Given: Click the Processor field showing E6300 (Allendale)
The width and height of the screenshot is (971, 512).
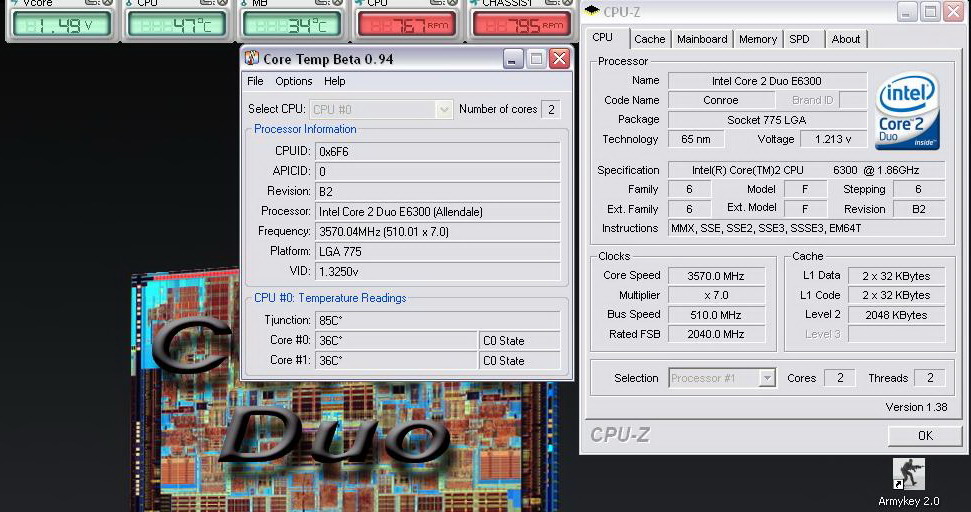Looking at the screenshot, I should tap(438, 212).
